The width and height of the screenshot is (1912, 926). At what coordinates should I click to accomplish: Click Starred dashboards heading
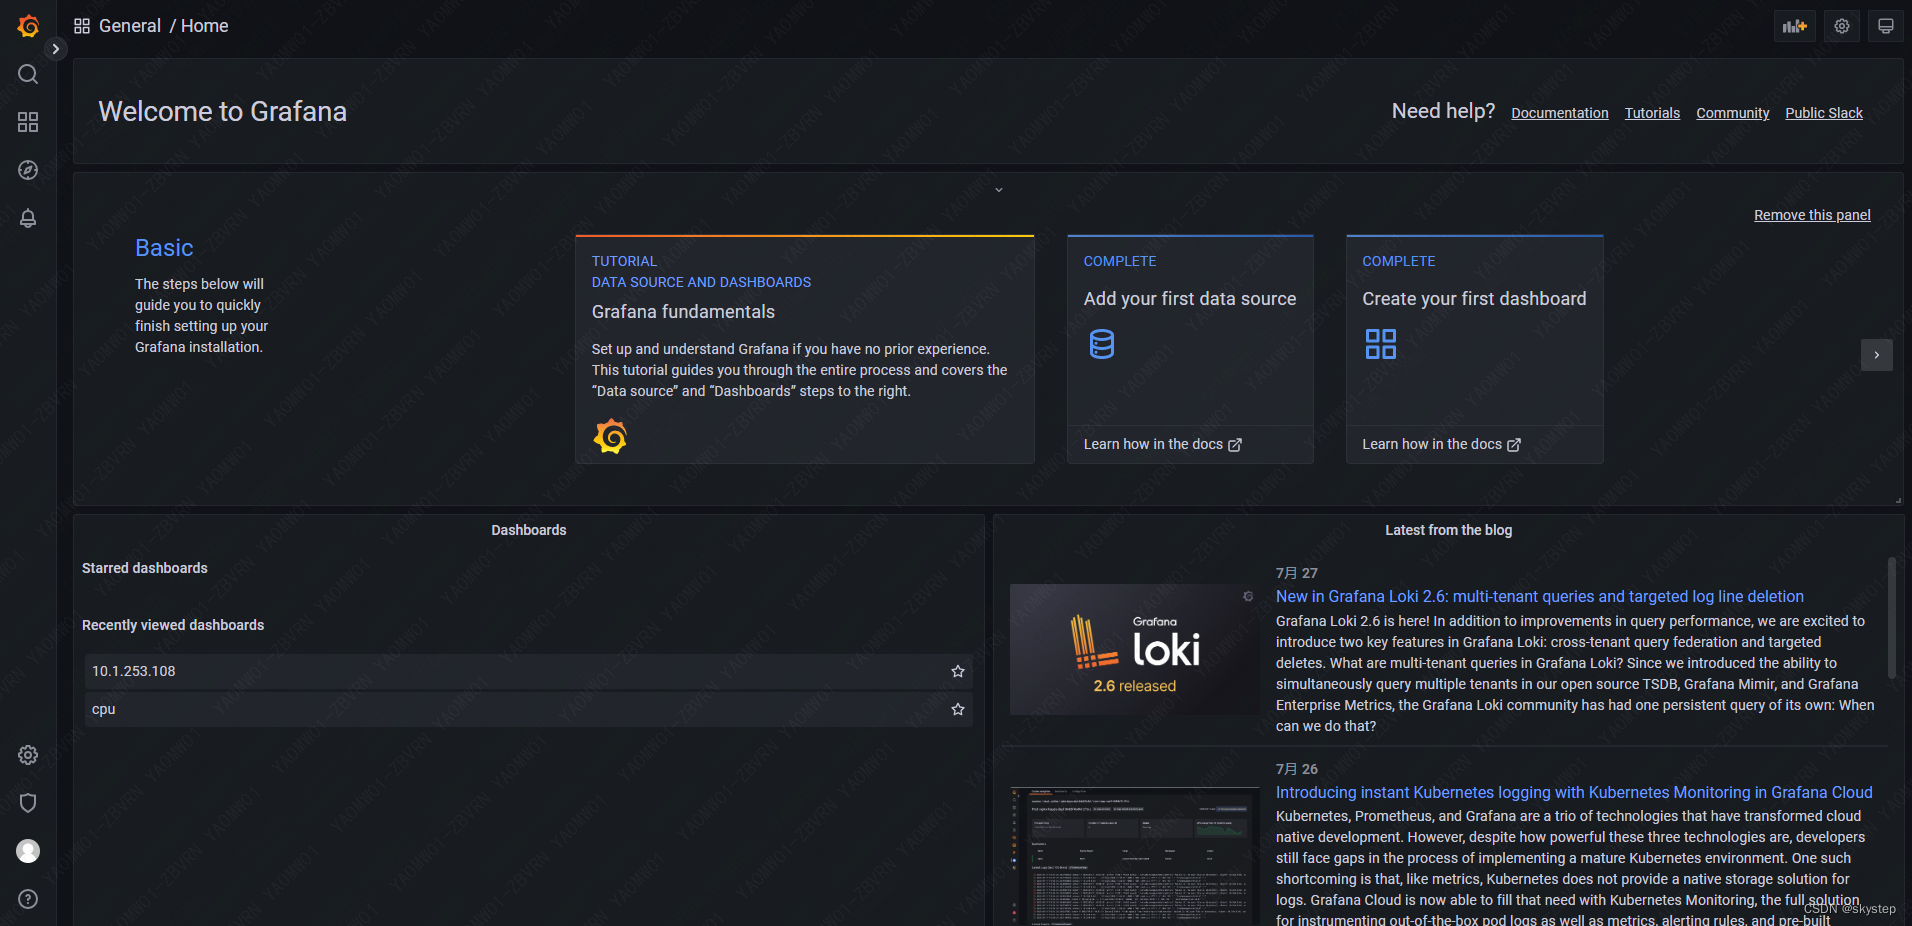tap(145, 568)
